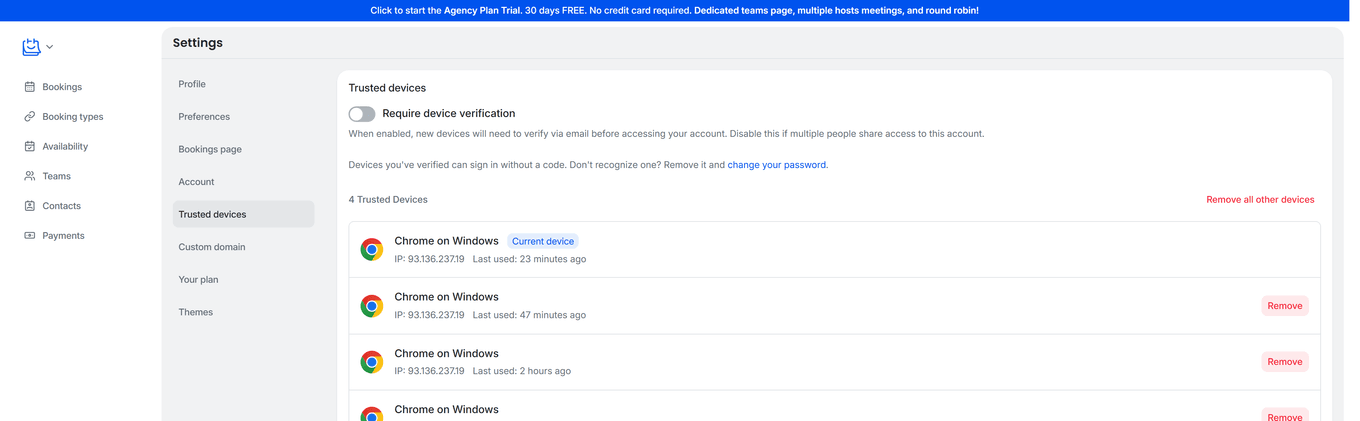Screen dimensions: 1360x421
Task: Remove device last used 47 minutes ago
Action: (x=1285, y=306)
